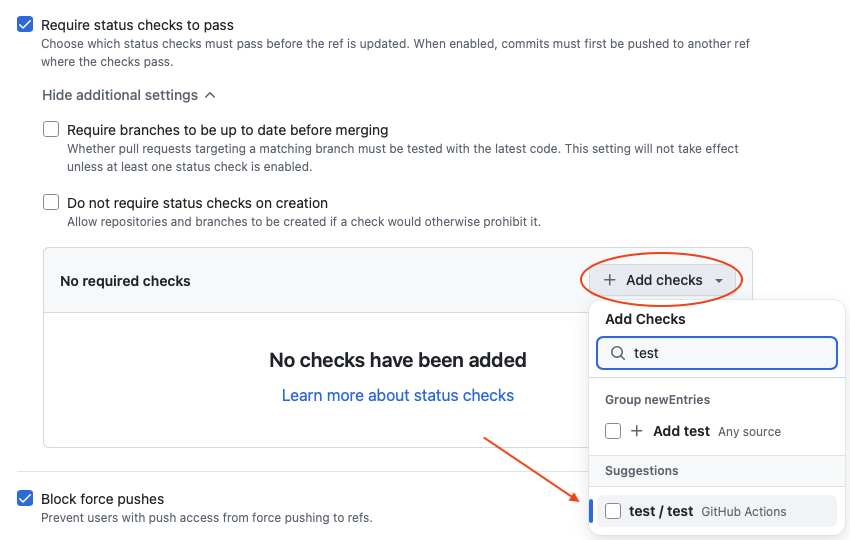
Task: Uncheck Require status checks to pass
Action: (25, 24)
